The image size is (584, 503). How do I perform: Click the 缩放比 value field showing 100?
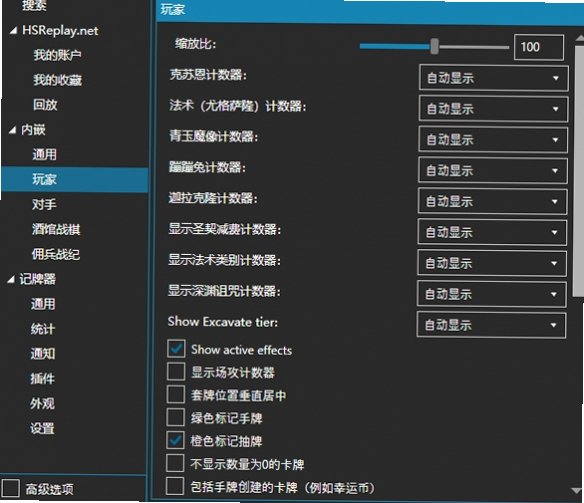point(539,47)
